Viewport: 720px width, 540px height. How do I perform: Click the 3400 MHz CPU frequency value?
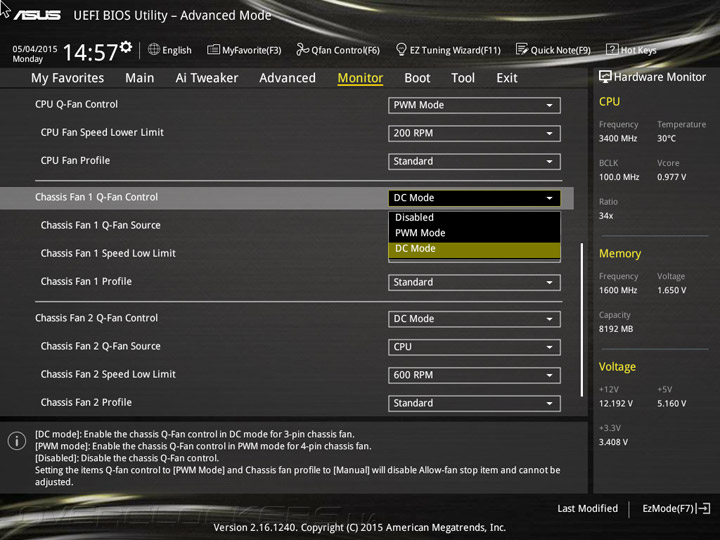[618, 138]
